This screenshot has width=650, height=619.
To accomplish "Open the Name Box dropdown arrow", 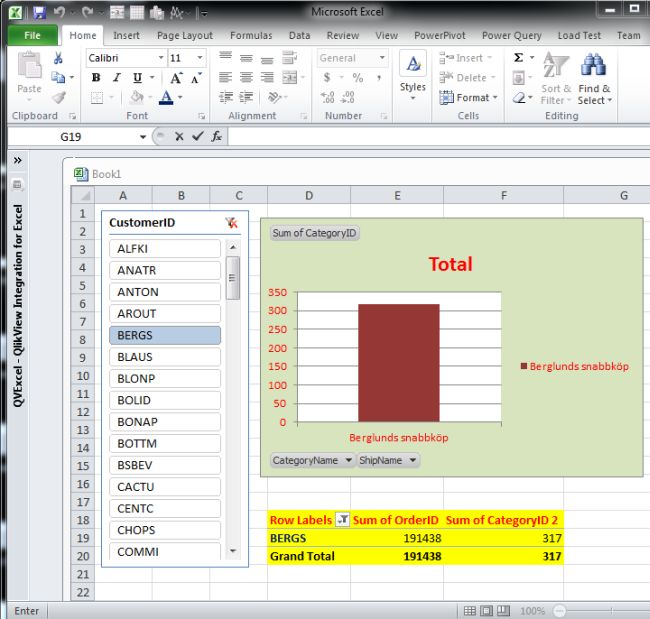I will point(143,137).
